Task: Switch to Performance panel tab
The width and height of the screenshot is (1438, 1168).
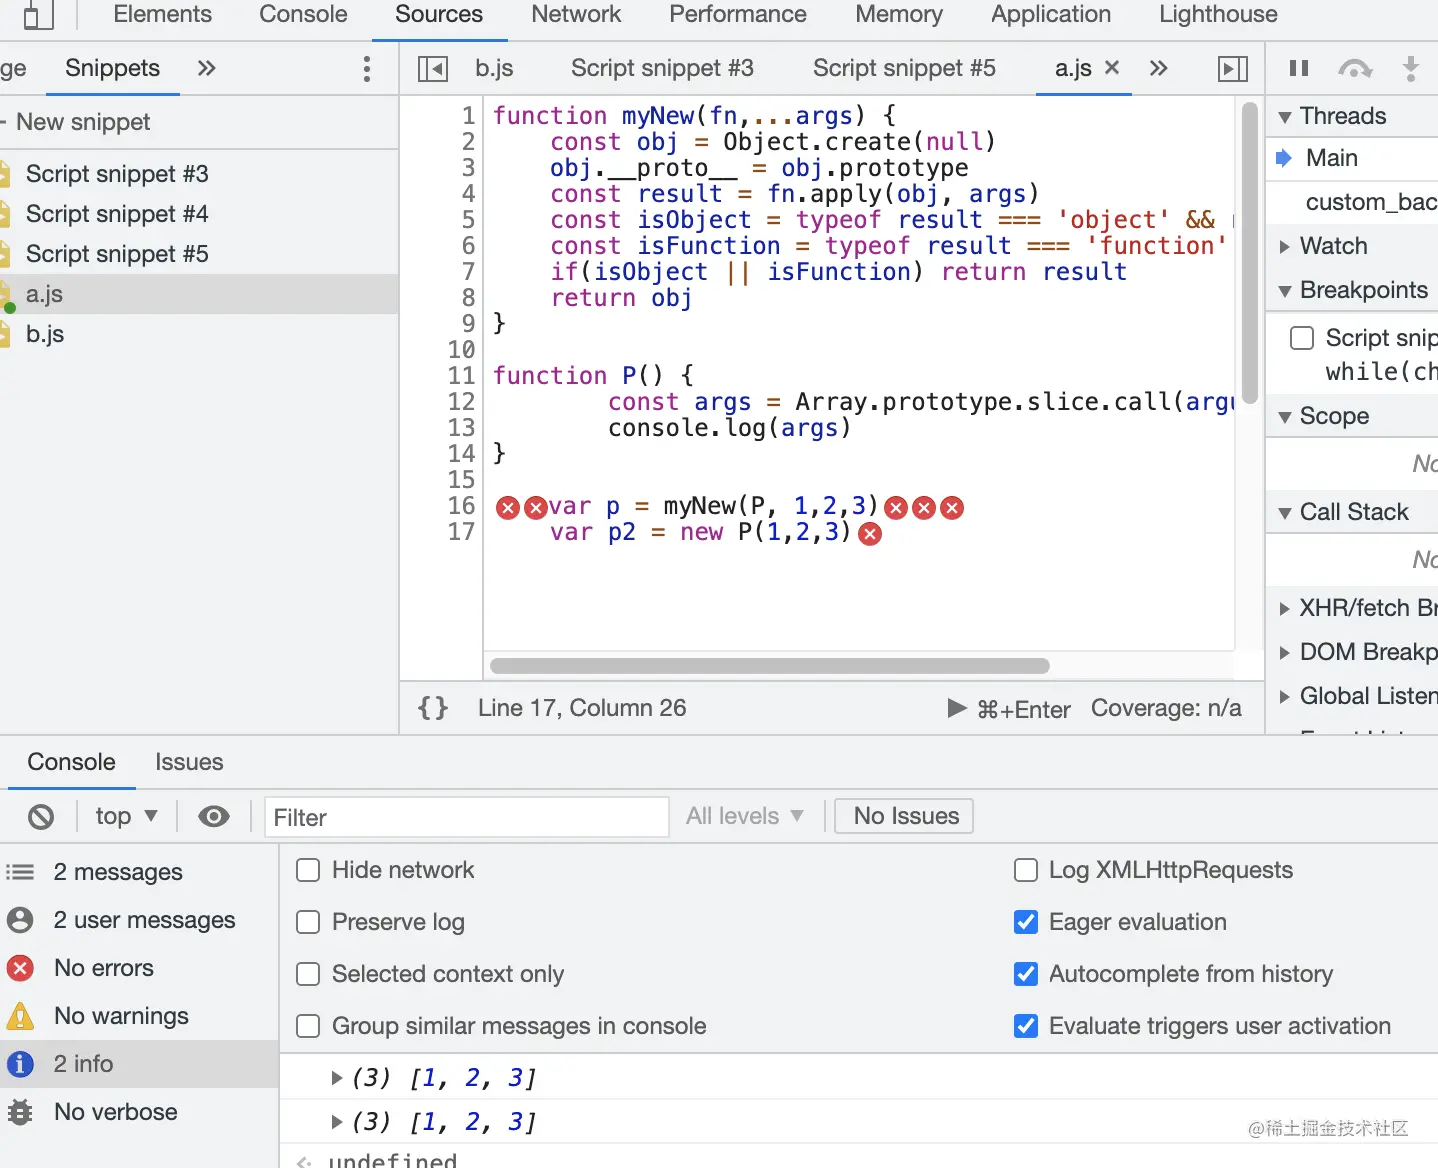Action: click(x=738, y=14)
